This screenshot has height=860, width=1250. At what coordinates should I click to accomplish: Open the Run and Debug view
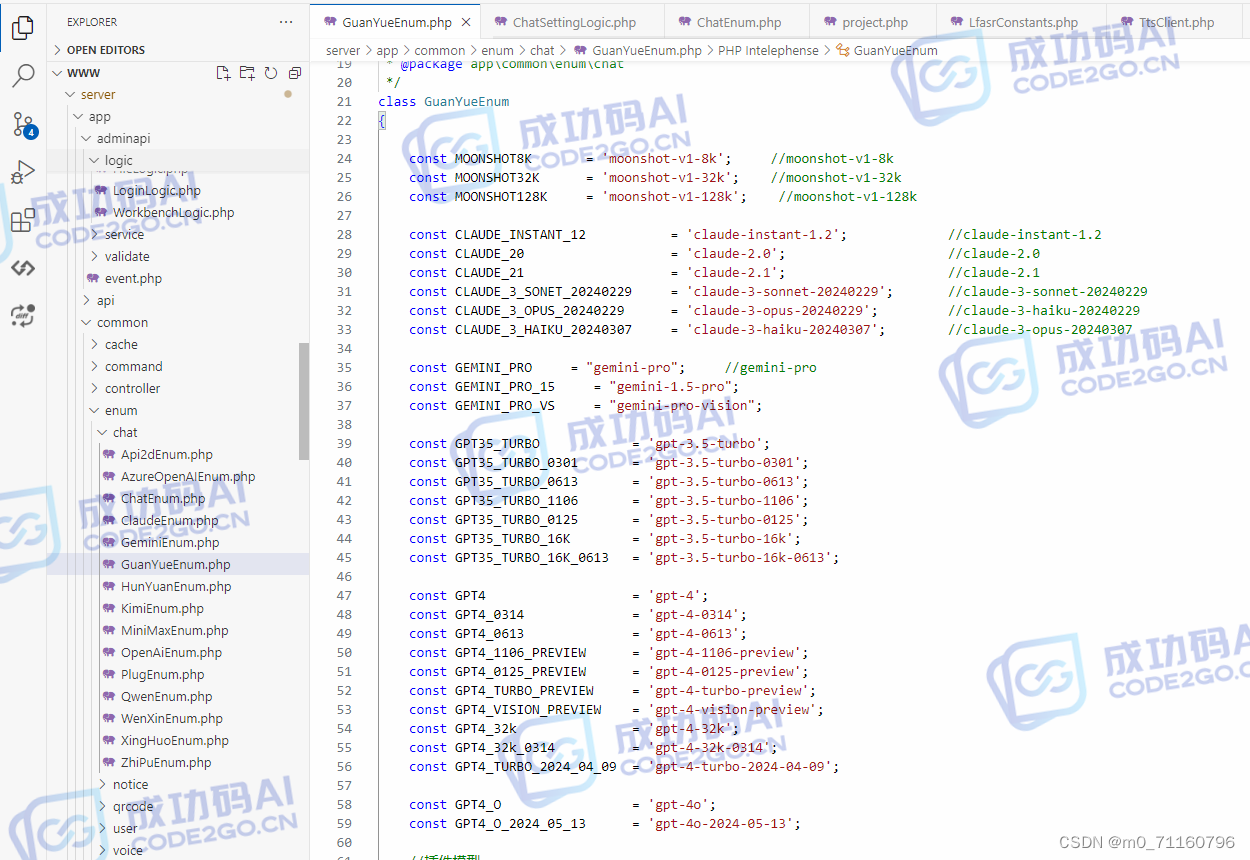23,172
